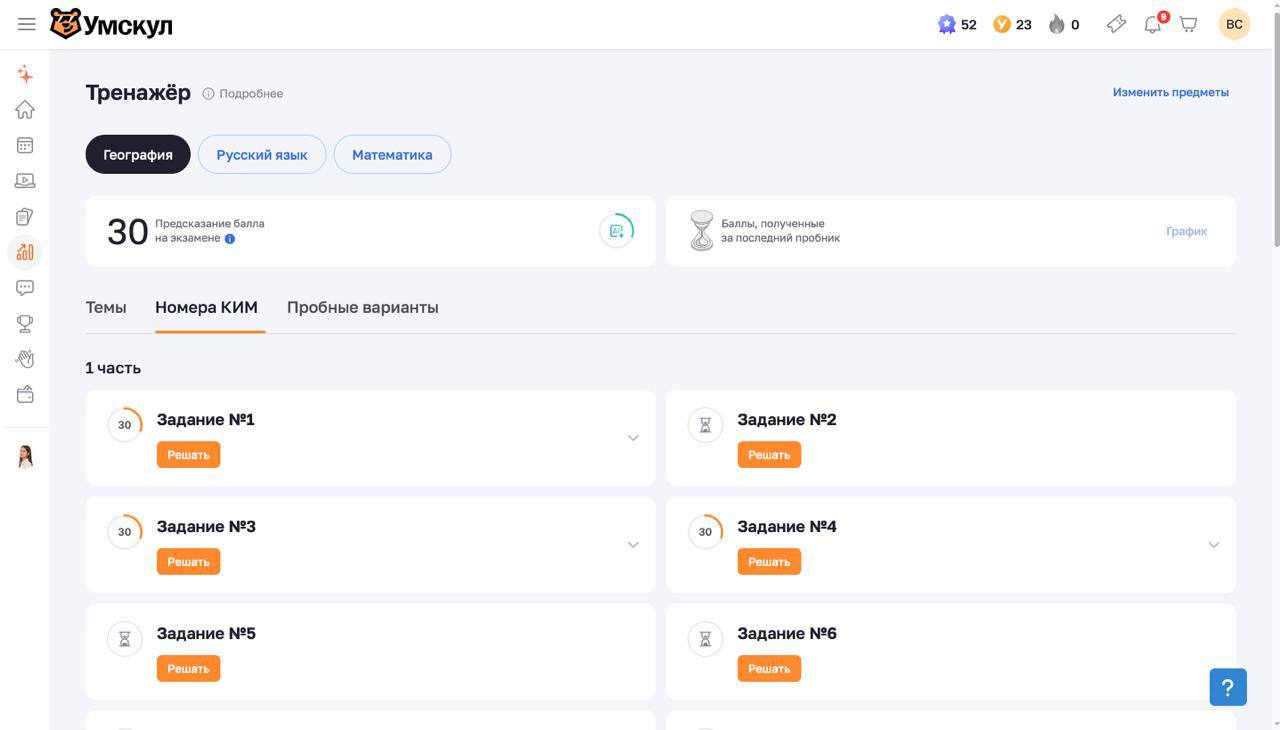Open the hamburger menu
This screenshot has width=1280, height=730.
click(x=27, y=24)
